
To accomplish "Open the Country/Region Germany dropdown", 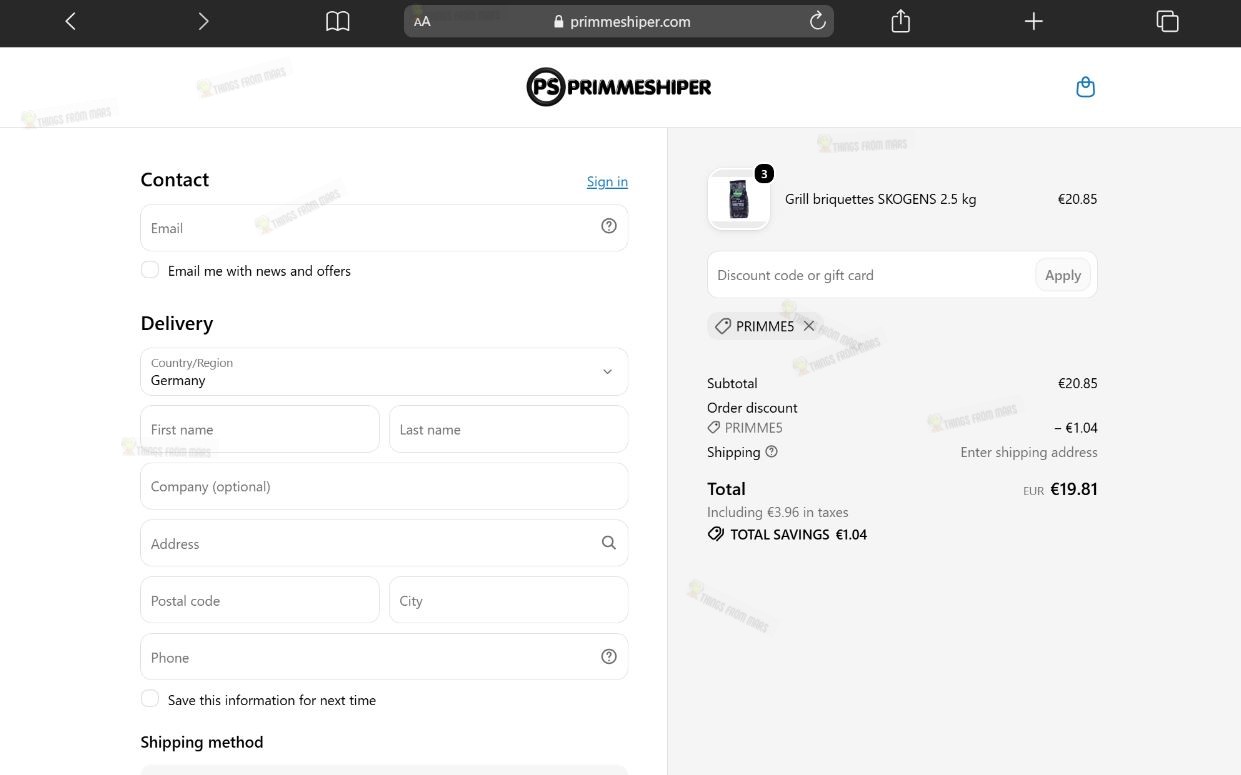I will point(384,372).
